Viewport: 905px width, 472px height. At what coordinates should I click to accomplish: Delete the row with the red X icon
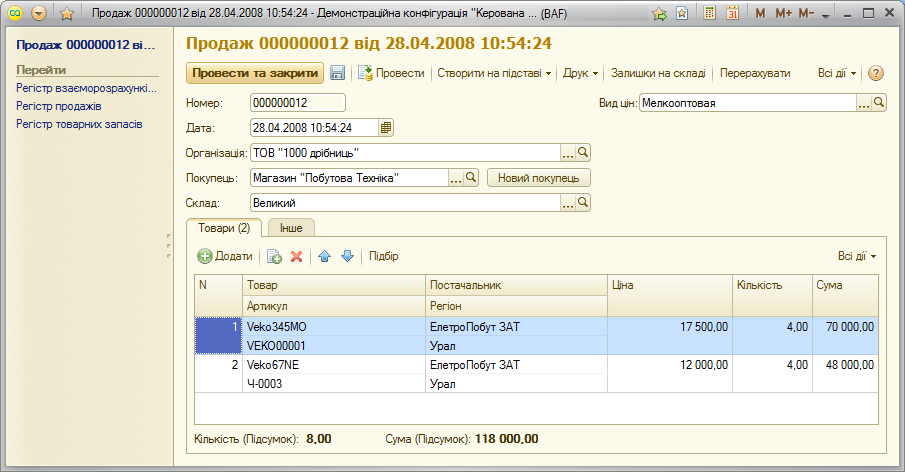(x=297, y=256)
